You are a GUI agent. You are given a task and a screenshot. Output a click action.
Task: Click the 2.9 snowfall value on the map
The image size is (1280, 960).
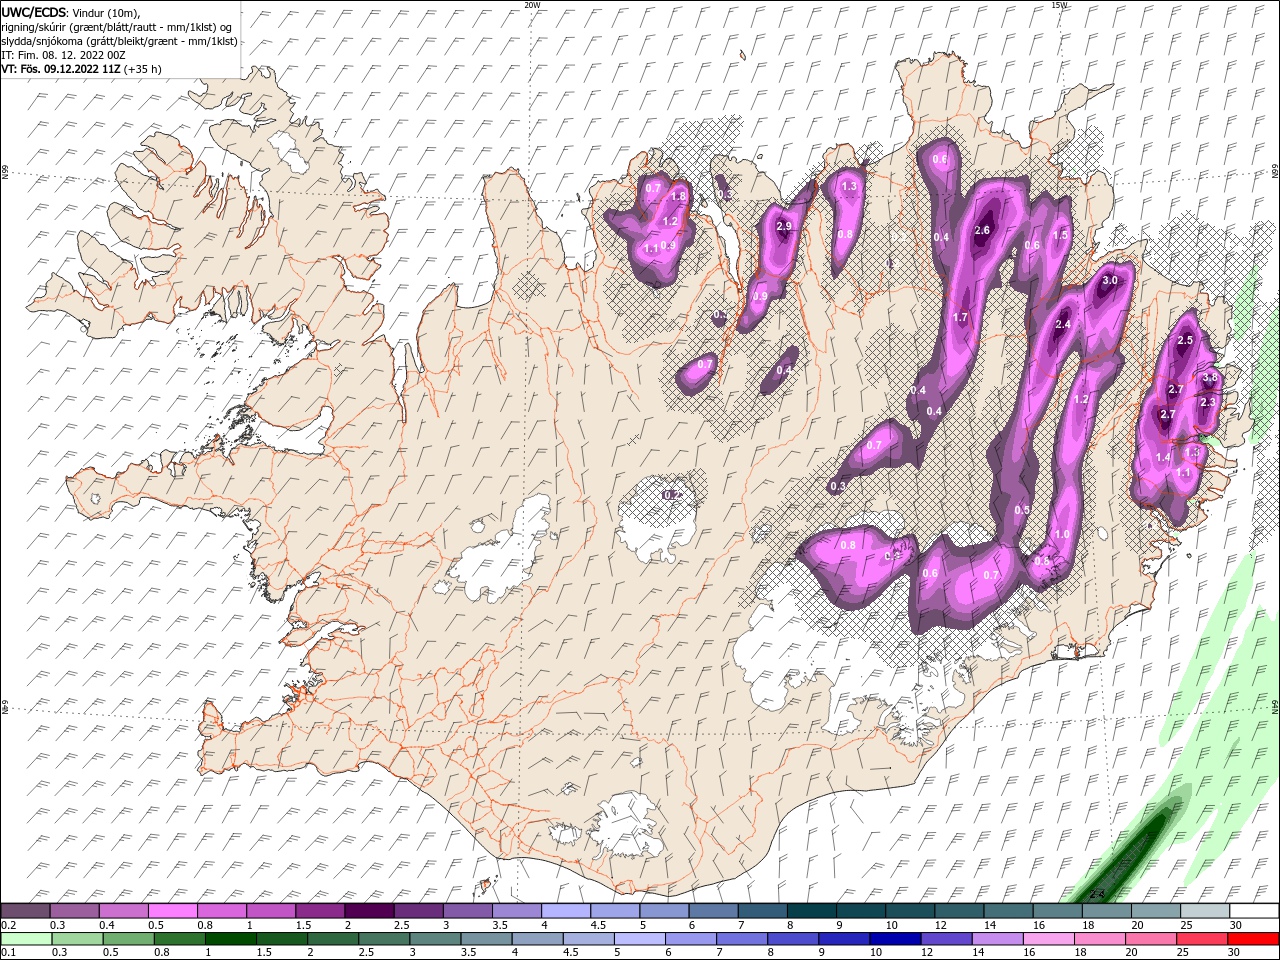(x=784, y=227)
